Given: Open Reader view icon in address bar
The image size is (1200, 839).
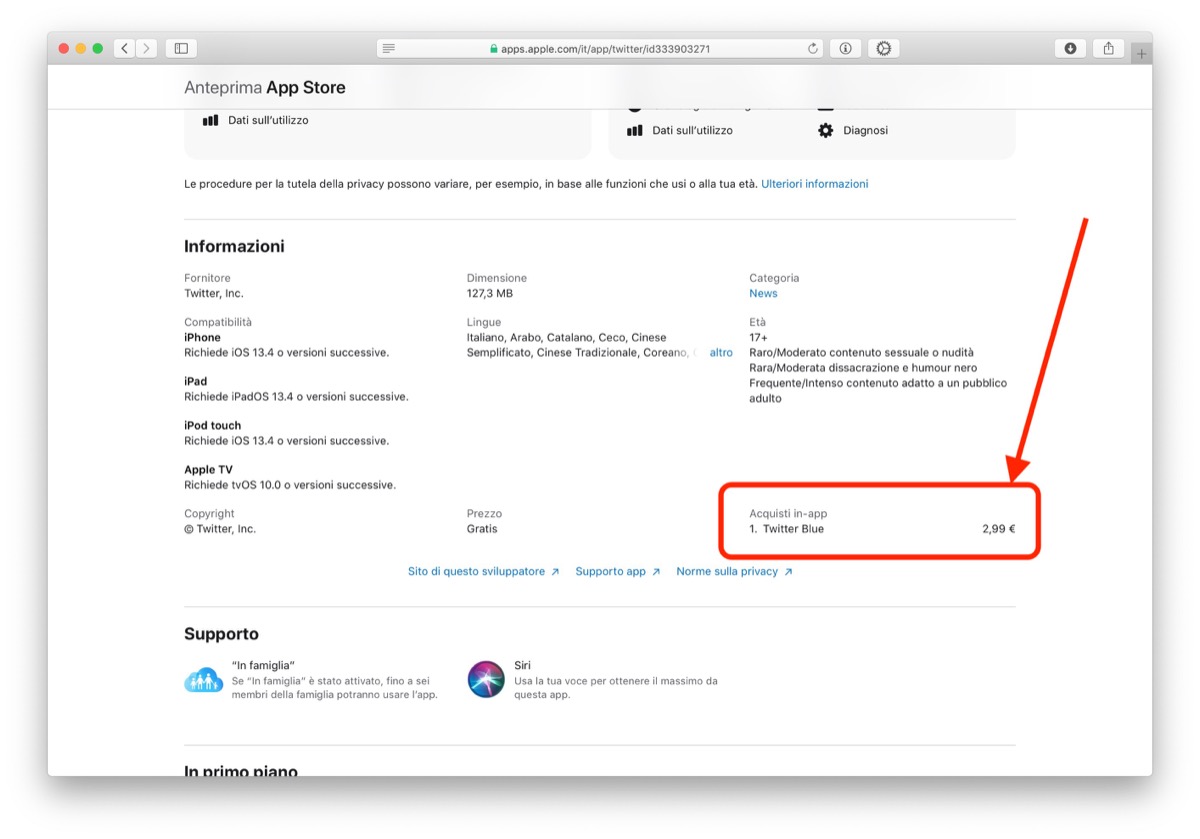Looking at the screenshot, I should coord(389,48).
